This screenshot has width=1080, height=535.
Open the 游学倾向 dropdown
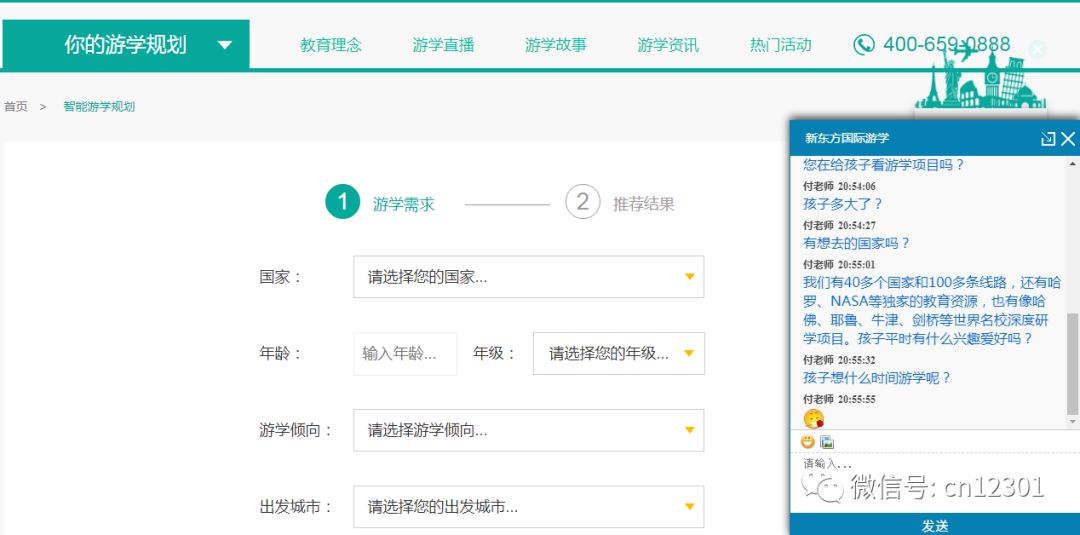tap(528, 430)
